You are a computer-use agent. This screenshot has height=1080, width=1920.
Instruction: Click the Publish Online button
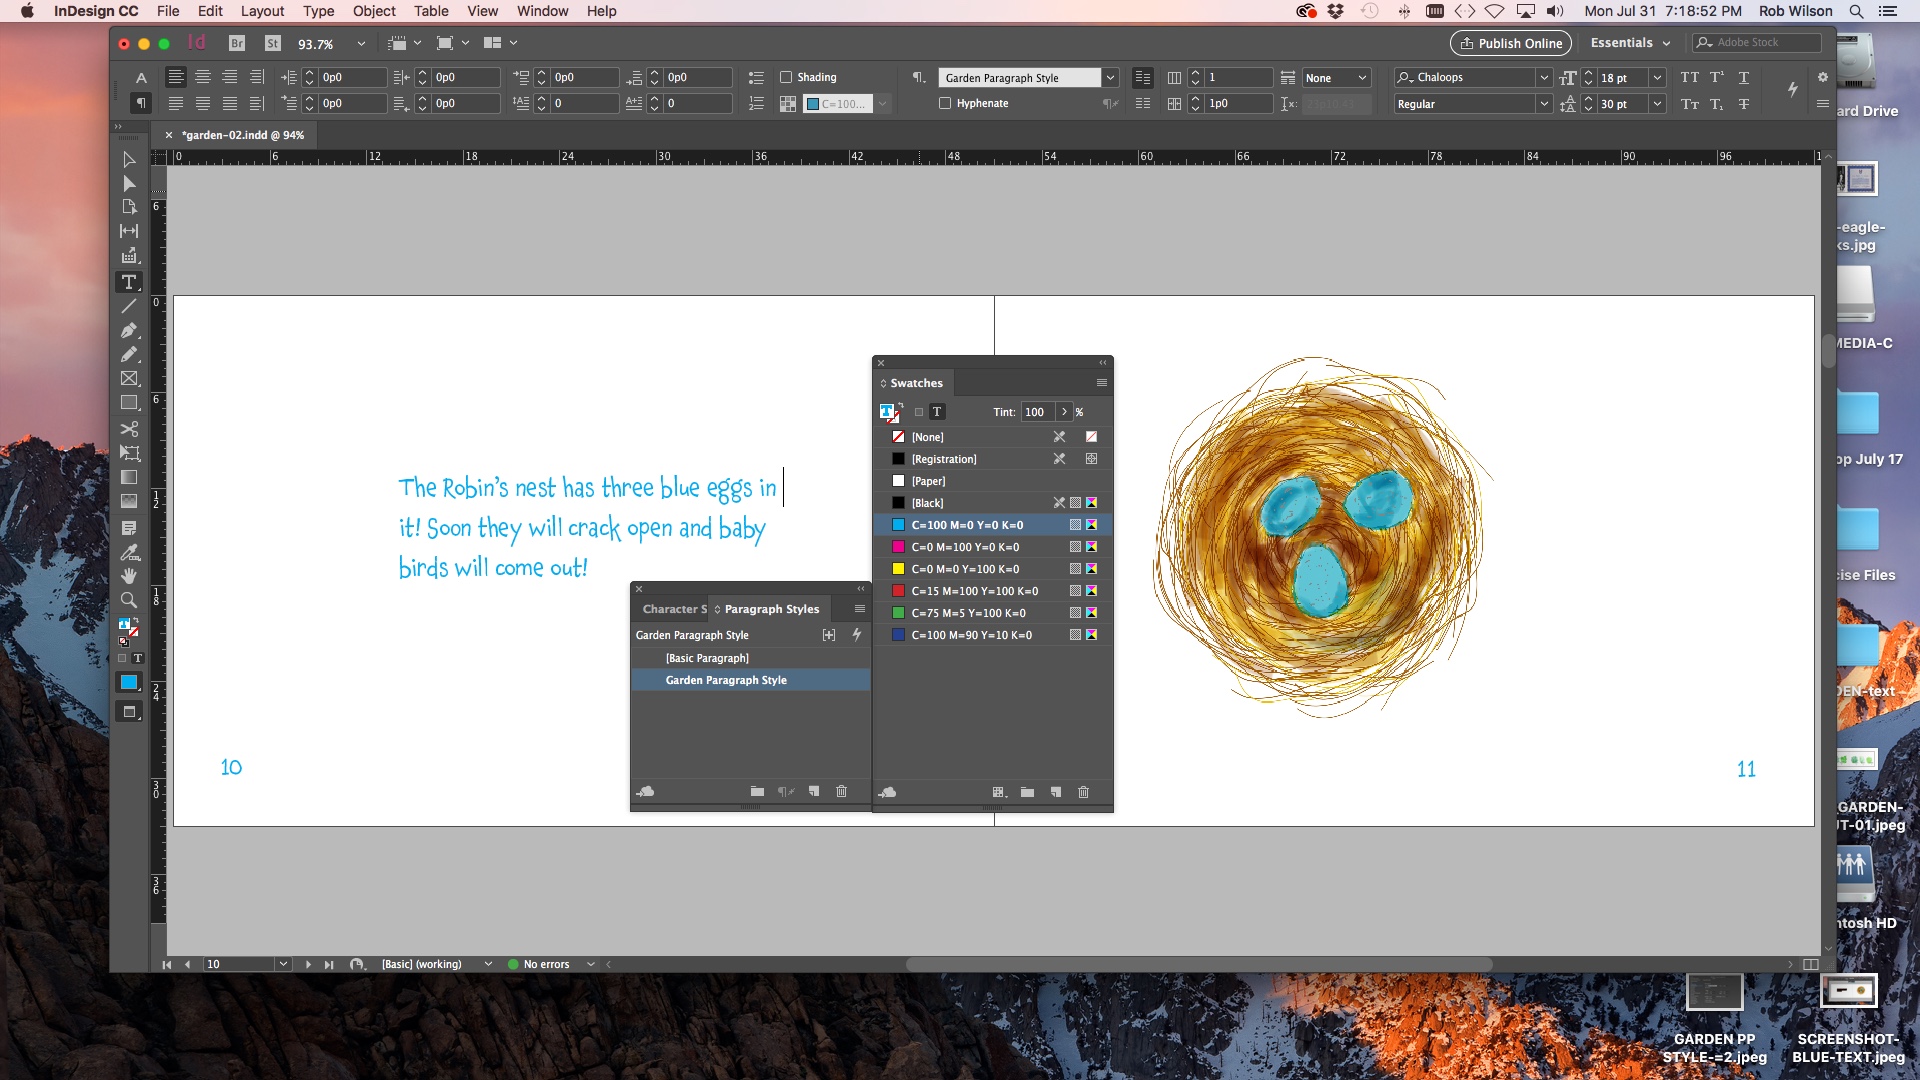1509,43
